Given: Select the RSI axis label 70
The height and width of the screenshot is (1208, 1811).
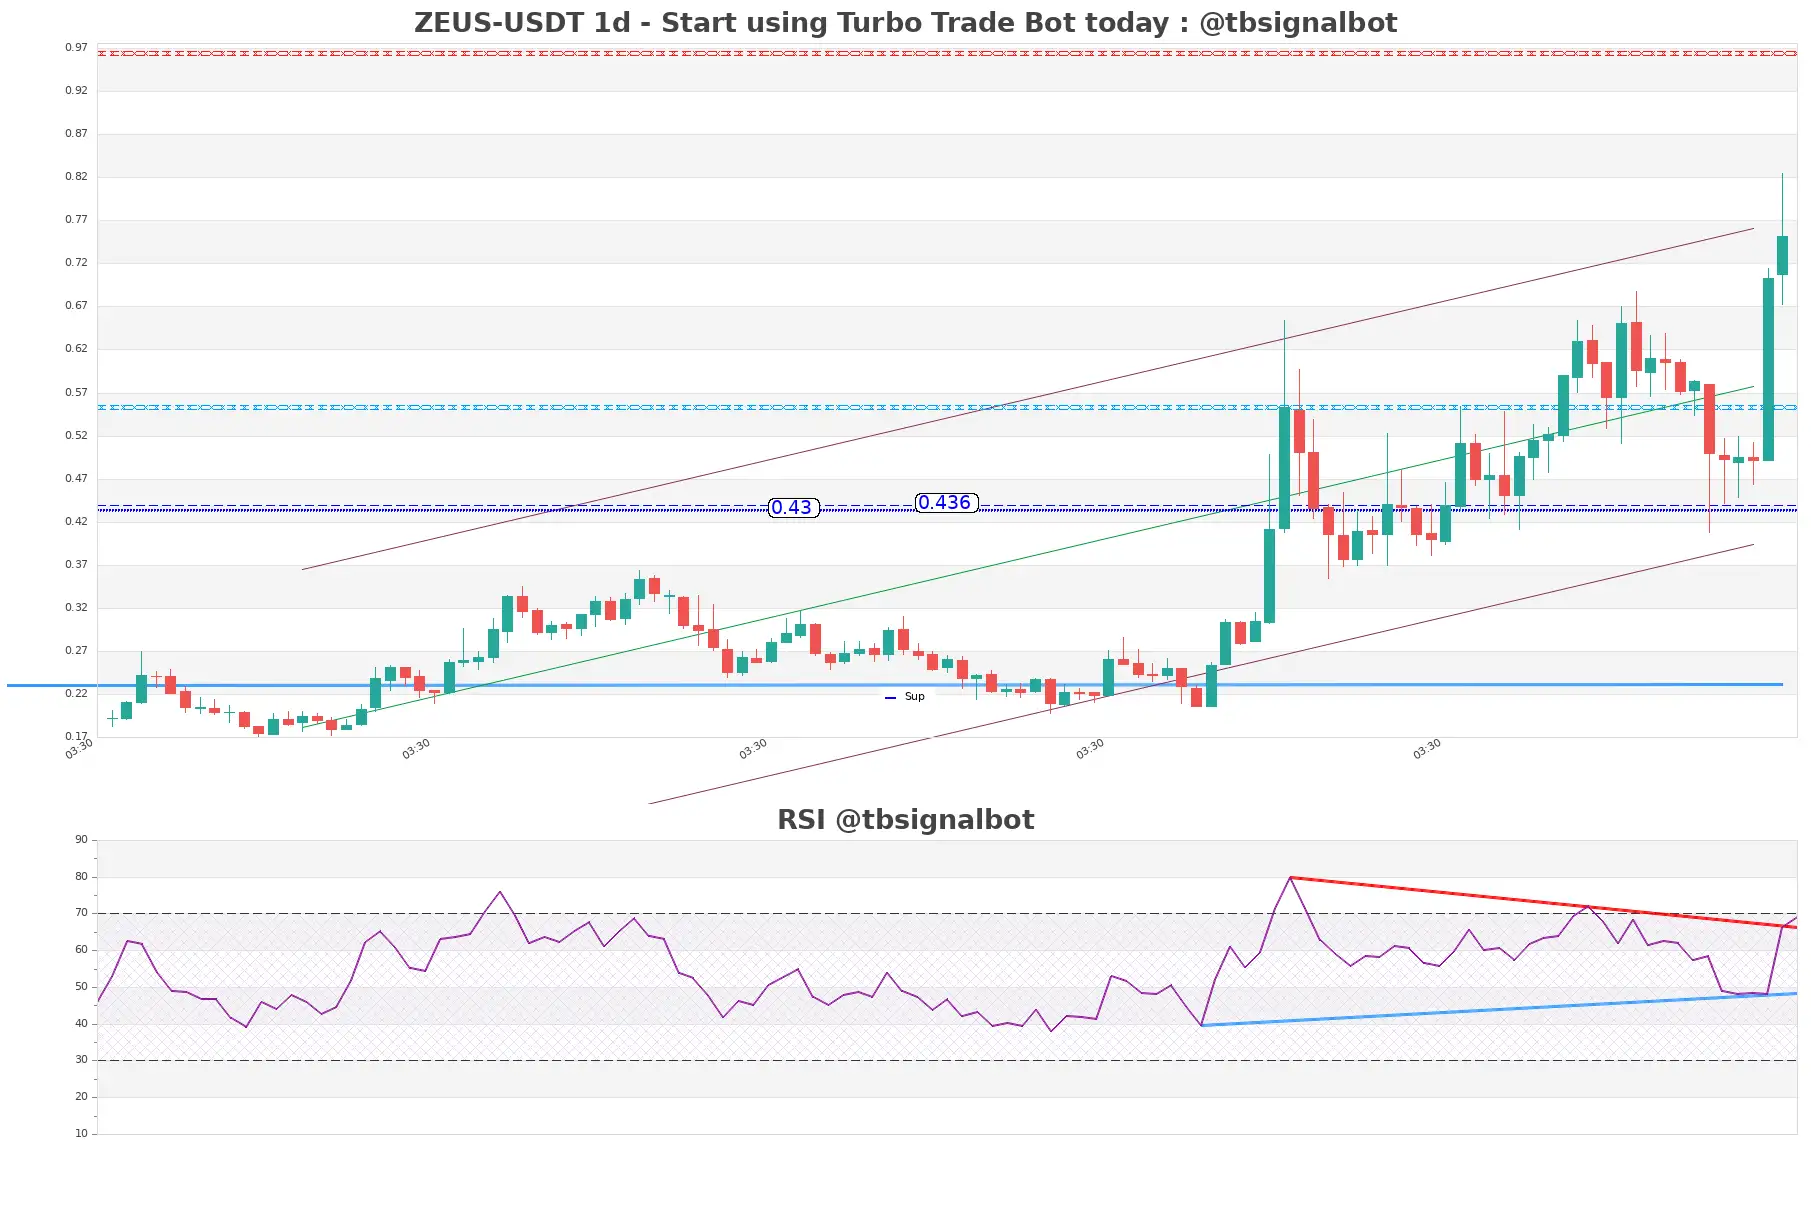Looking at the screenshot, I should [x=81, y=913].
